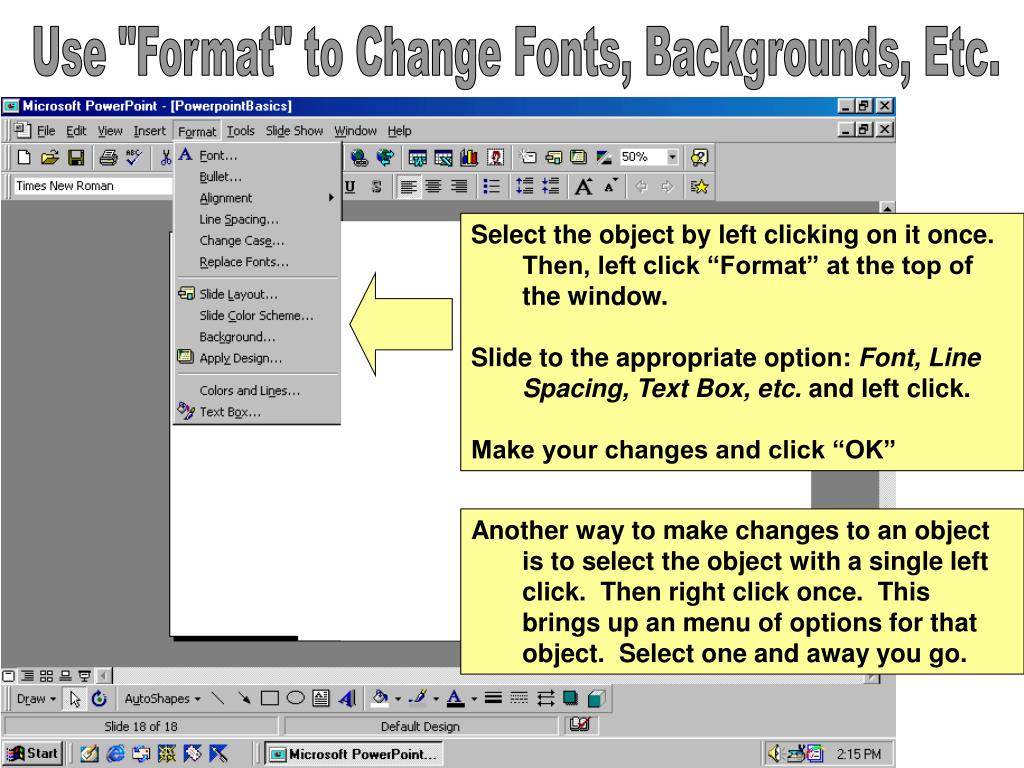The image size is (1024, 768).
Task: Click the New Slide toolbar icon
Action: pyautogui.click(x=528, y=157)
